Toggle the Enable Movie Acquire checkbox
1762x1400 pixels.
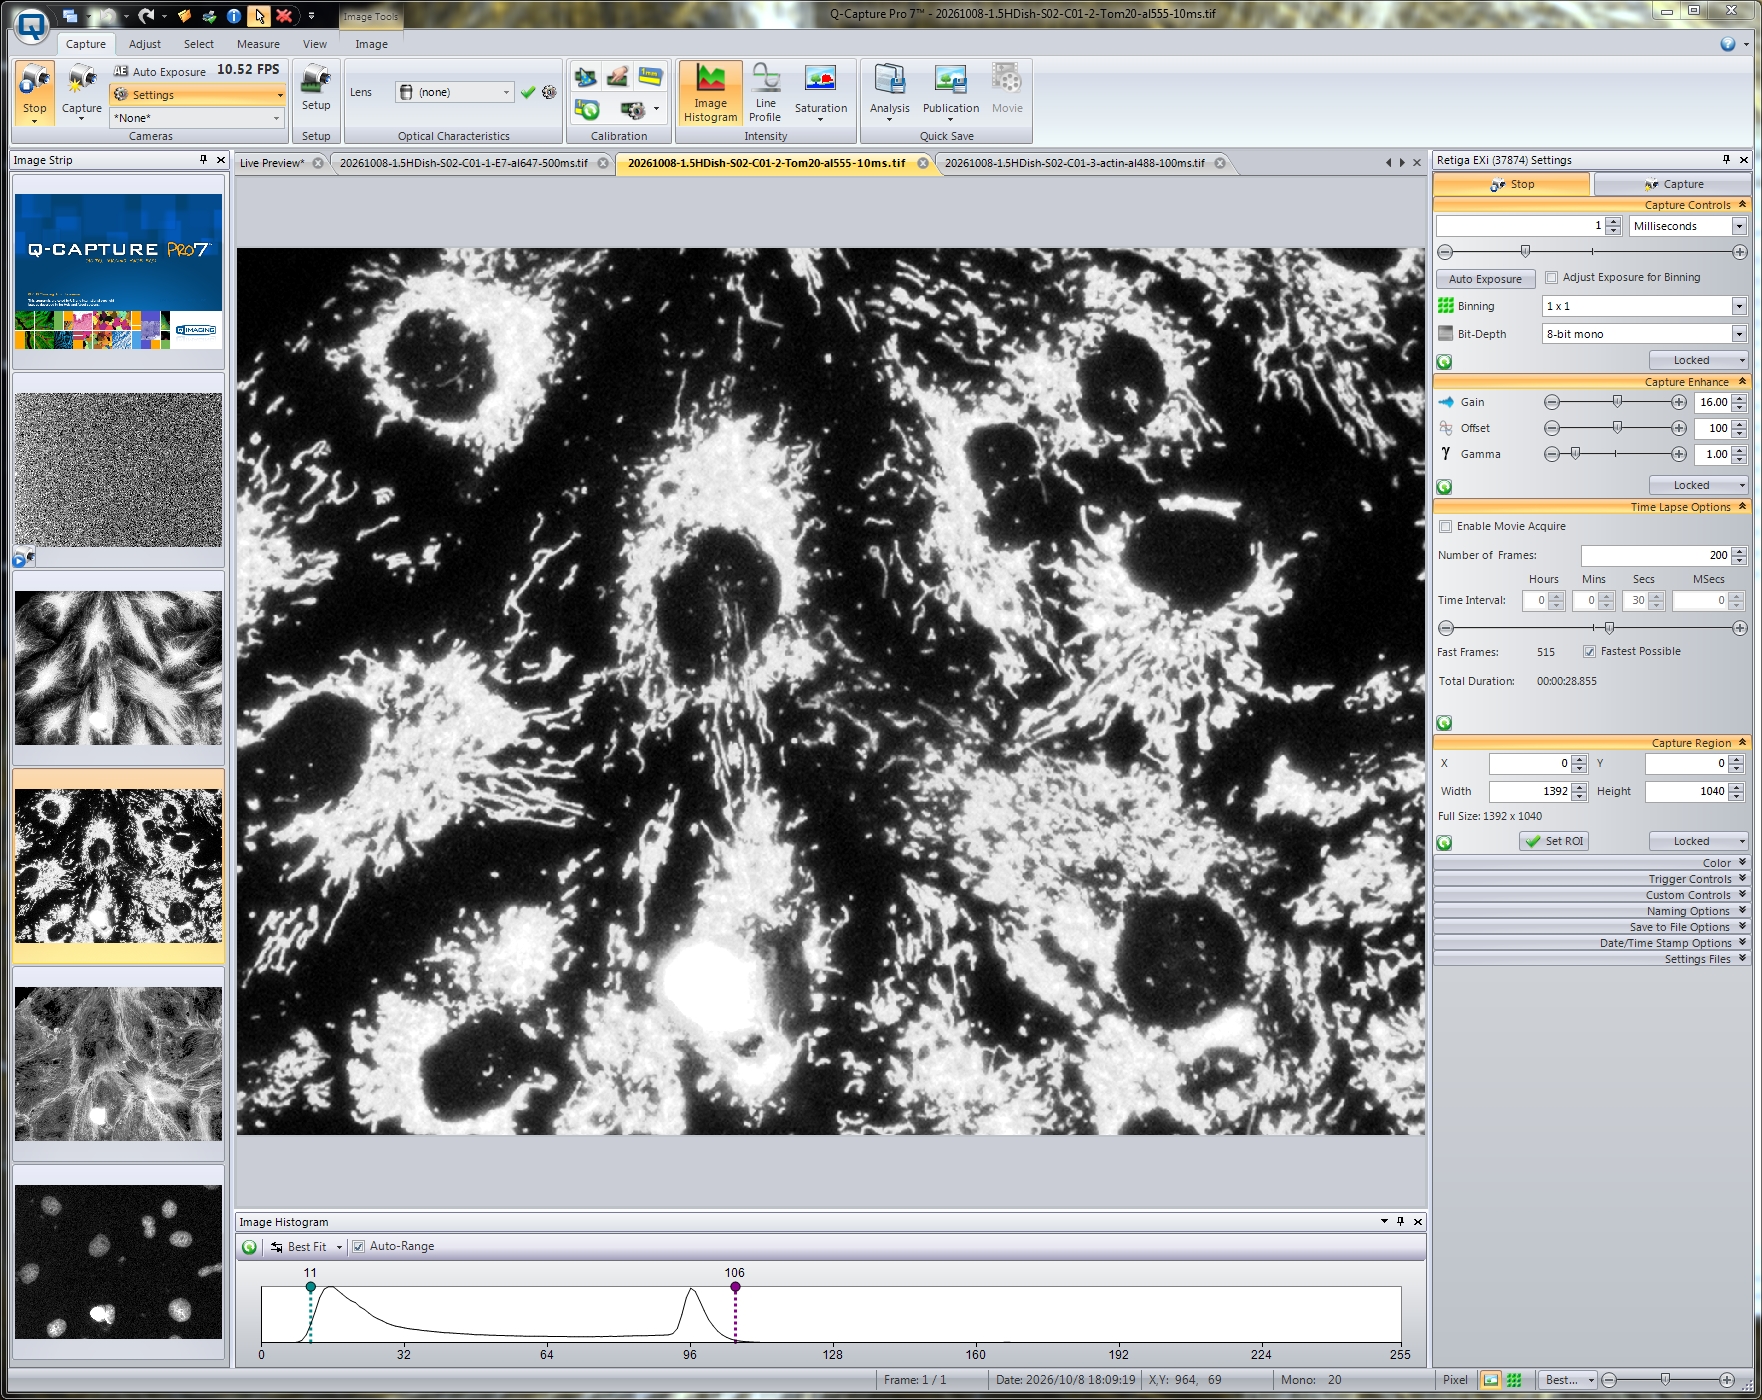[1445, 527]
